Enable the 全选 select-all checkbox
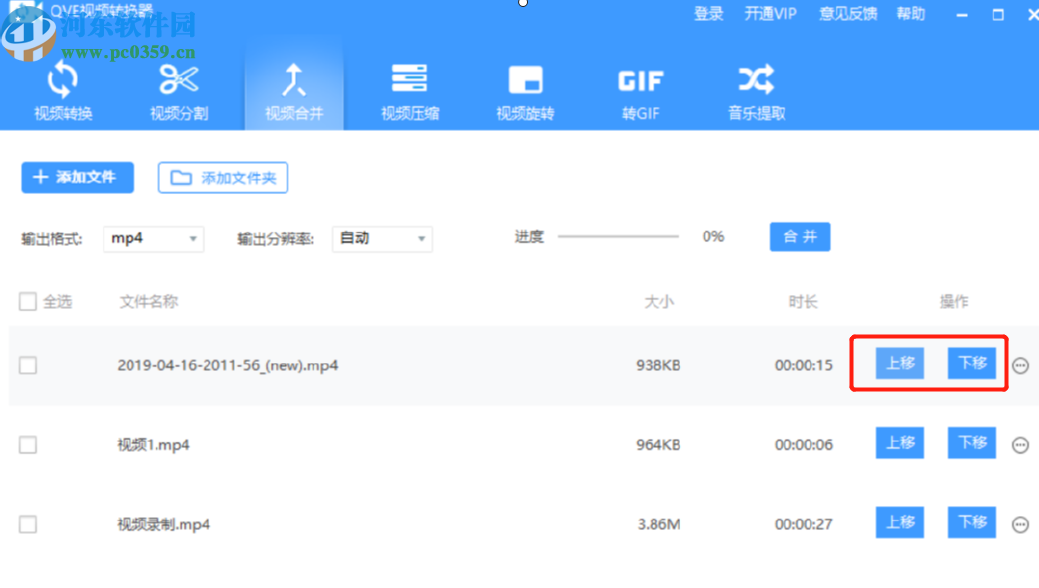 coord(28,300)
